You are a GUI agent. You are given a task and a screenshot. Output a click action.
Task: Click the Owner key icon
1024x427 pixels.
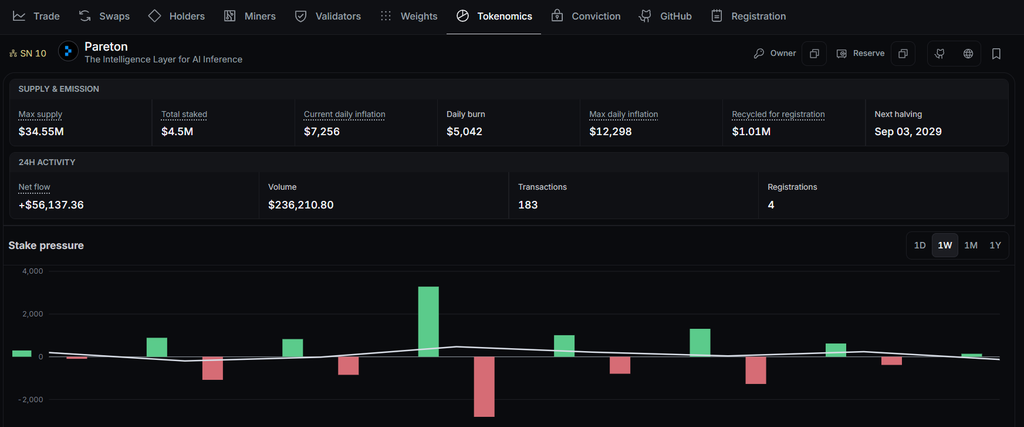pos(759,54)
